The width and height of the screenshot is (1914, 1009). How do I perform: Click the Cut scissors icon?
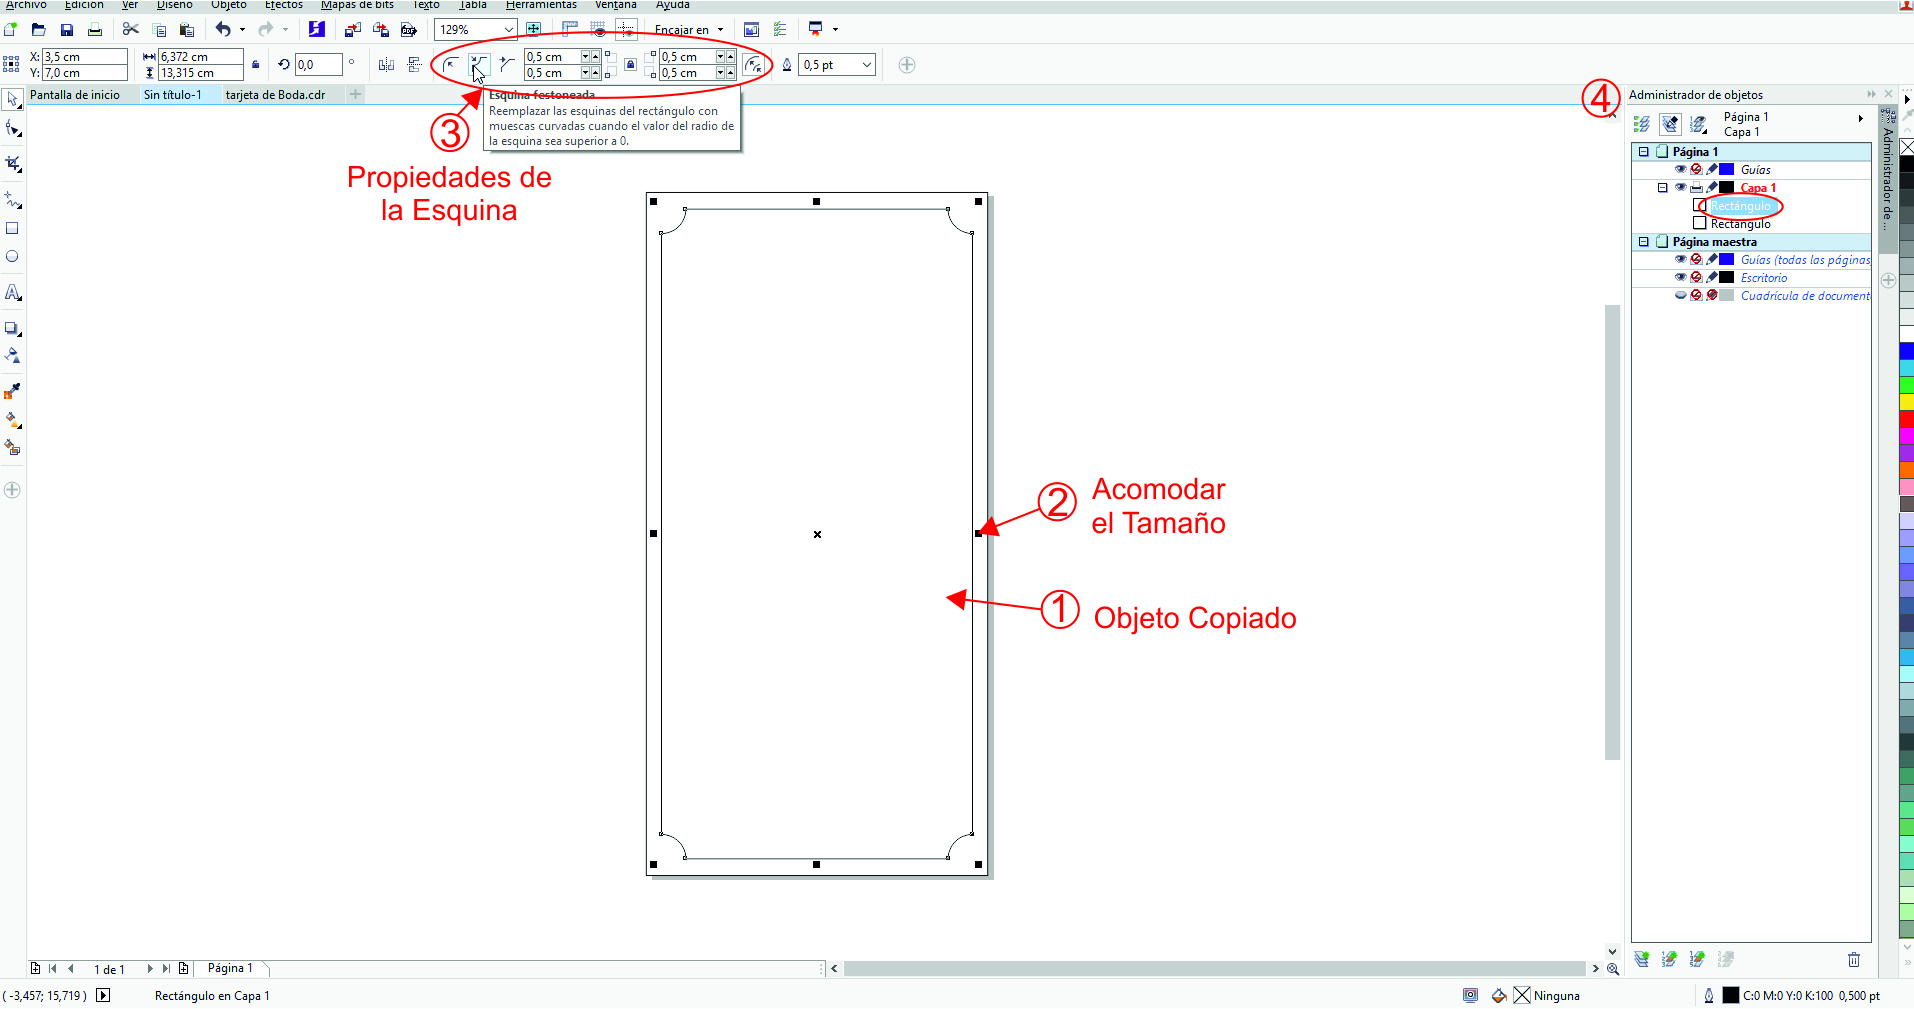pyautogui.click(x=131, y=29)
